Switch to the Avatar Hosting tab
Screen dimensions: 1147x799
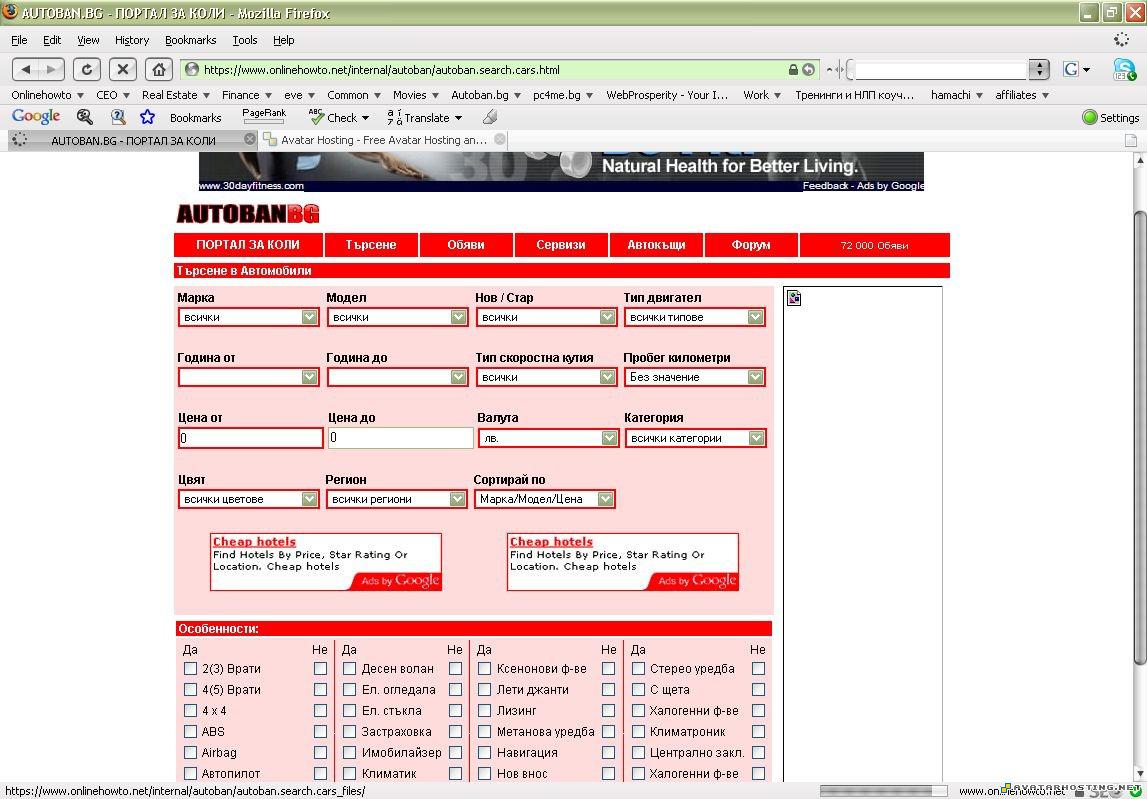[380, 140]
